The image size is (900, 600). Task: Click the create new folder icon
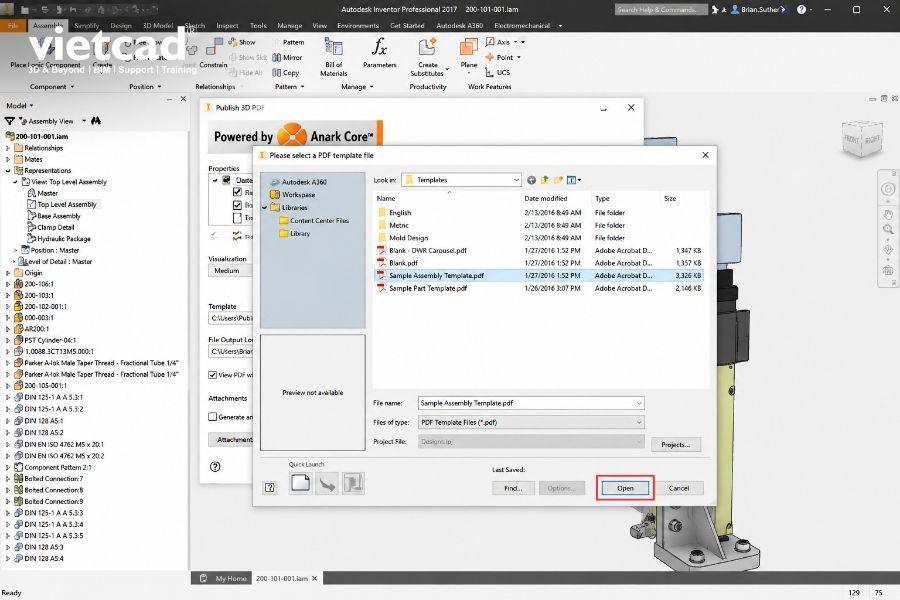click(x=558, y=180)
